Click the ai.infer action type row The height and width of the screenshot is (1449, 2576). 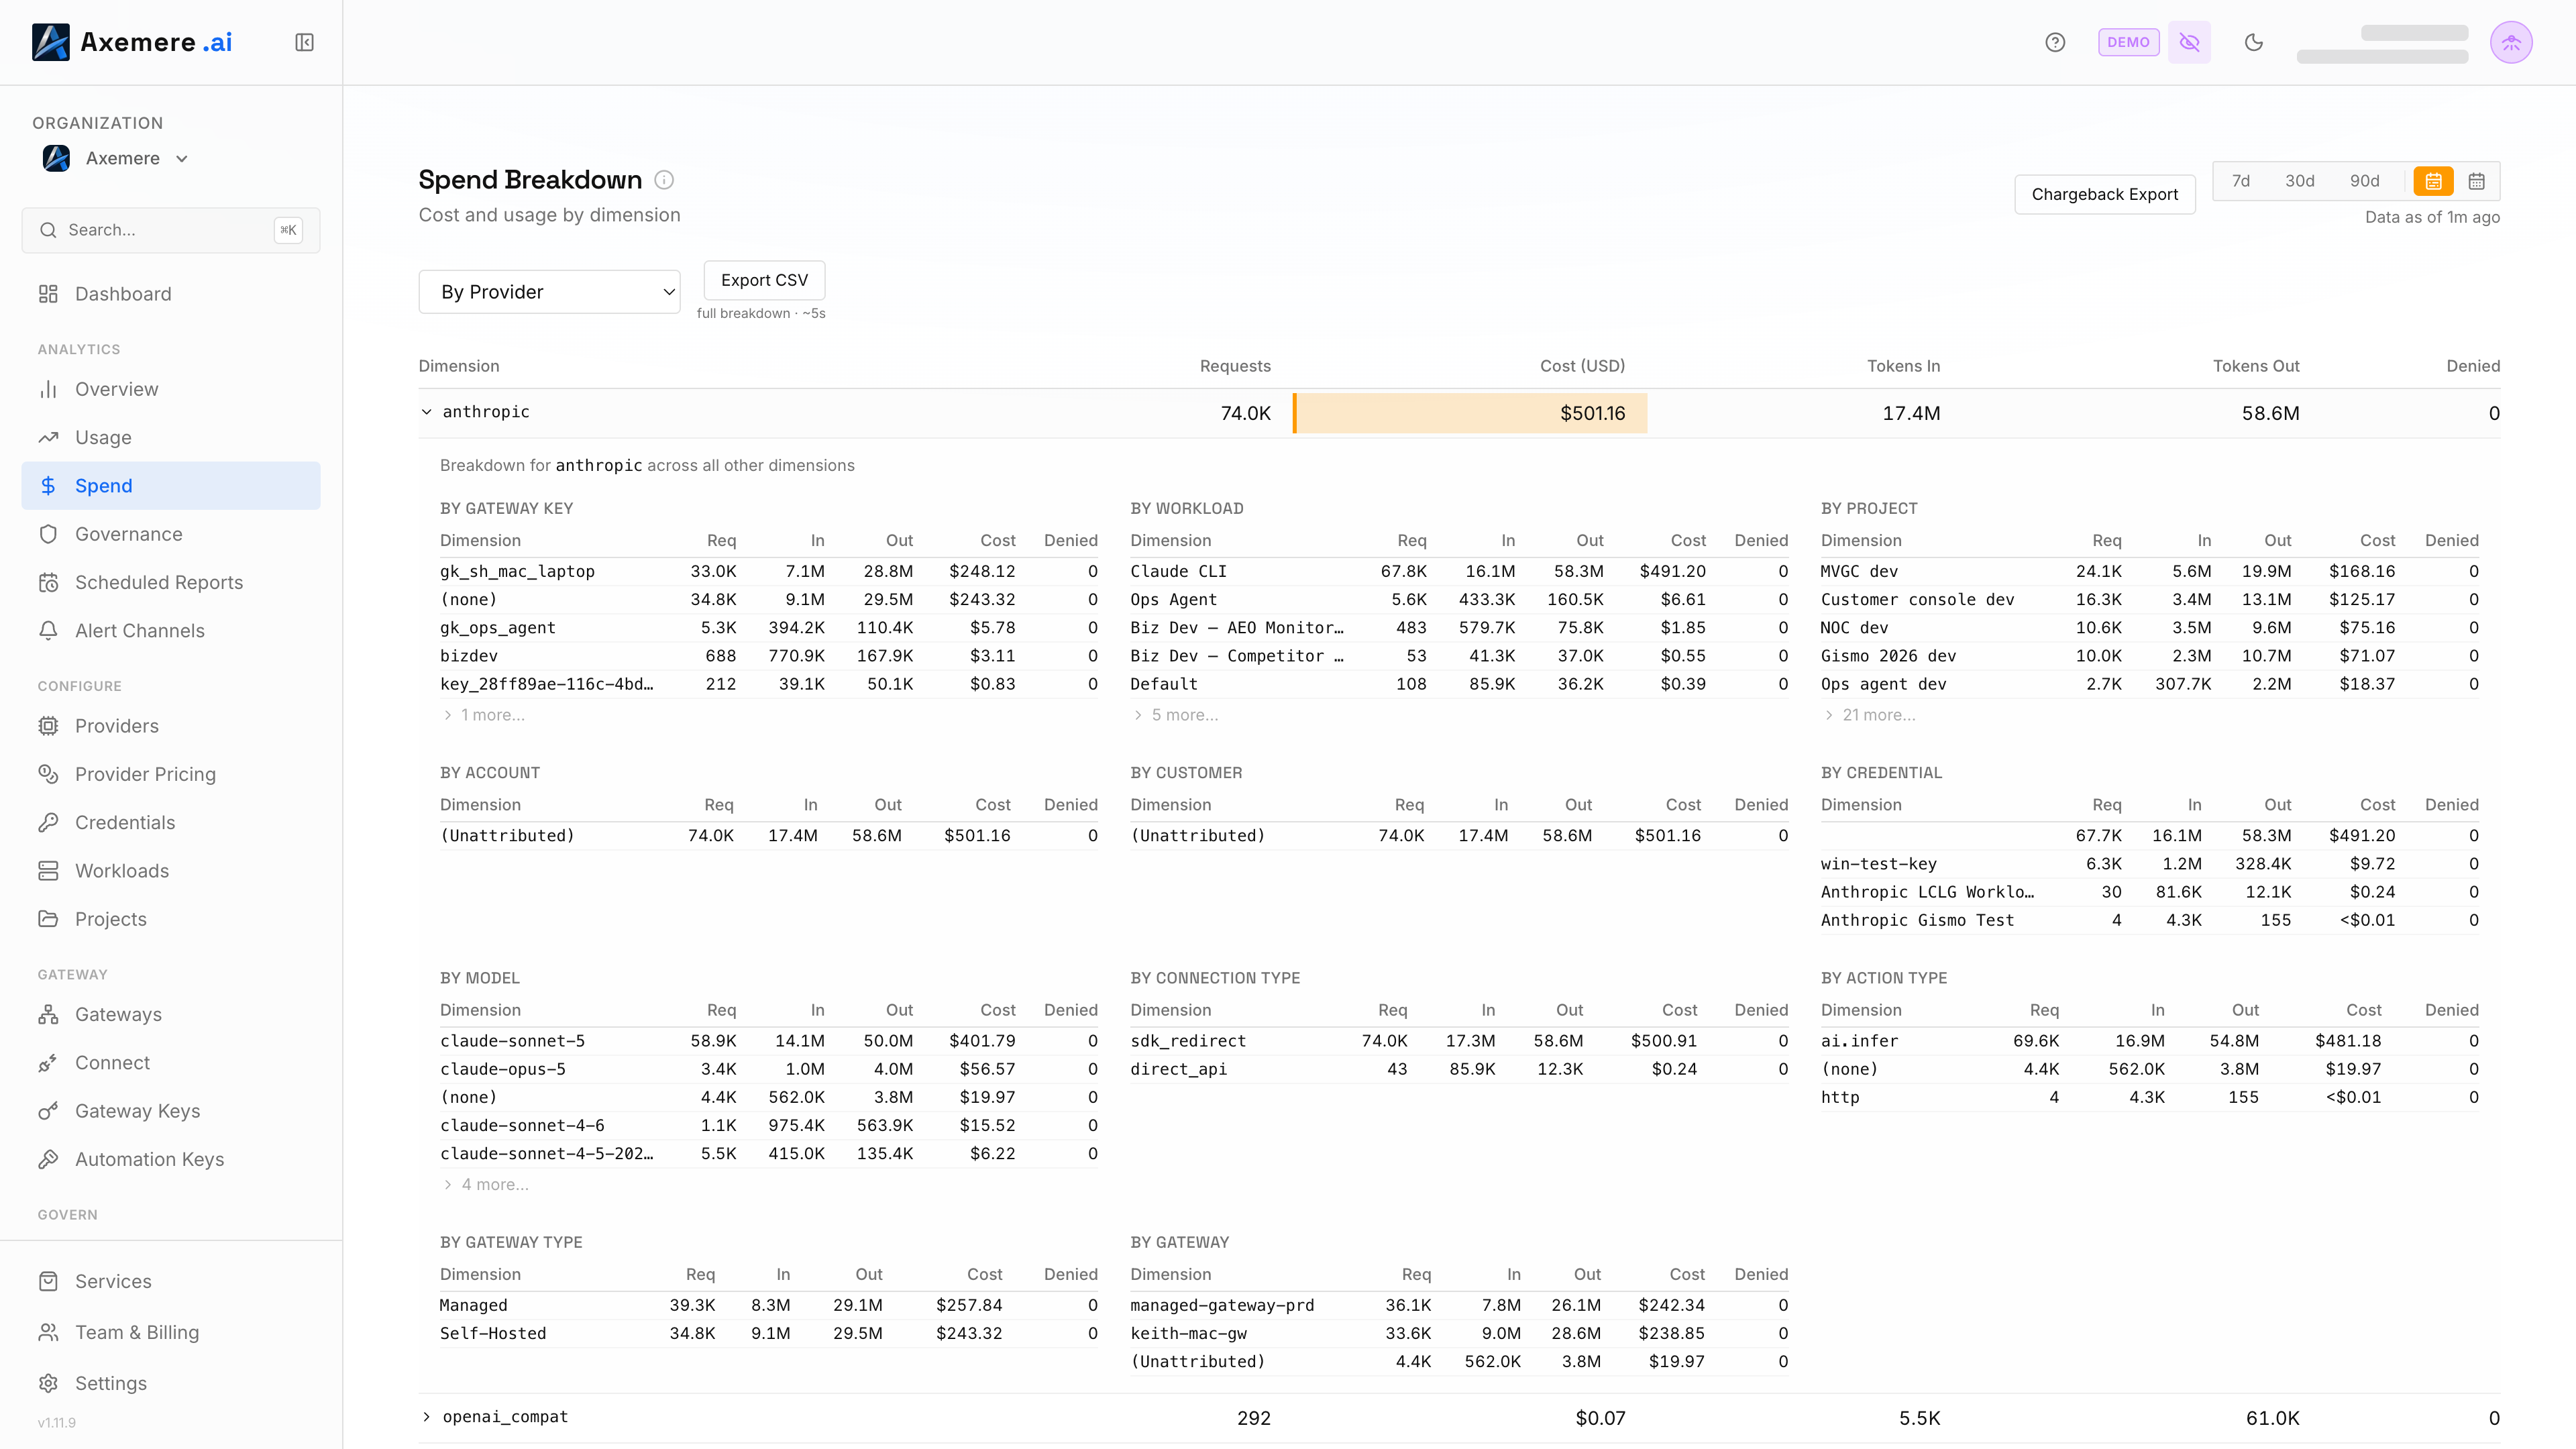point(2149,1041)
